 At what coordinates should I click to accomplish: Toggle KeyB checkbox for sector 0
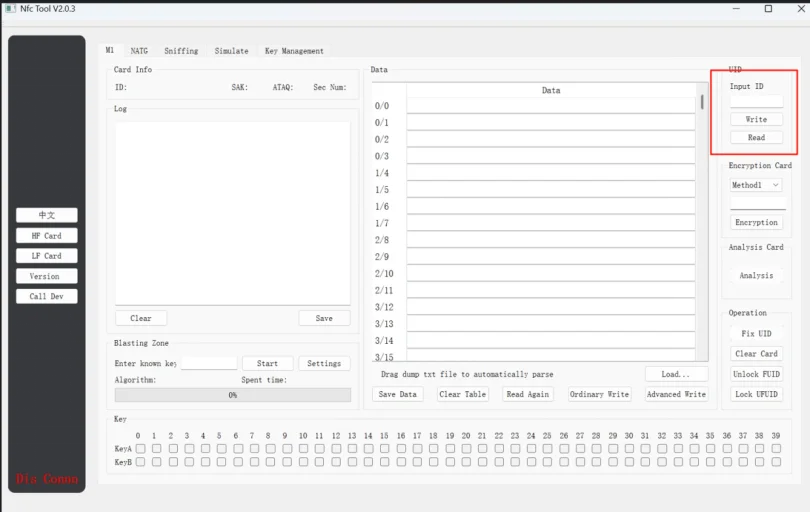point(141,462)
